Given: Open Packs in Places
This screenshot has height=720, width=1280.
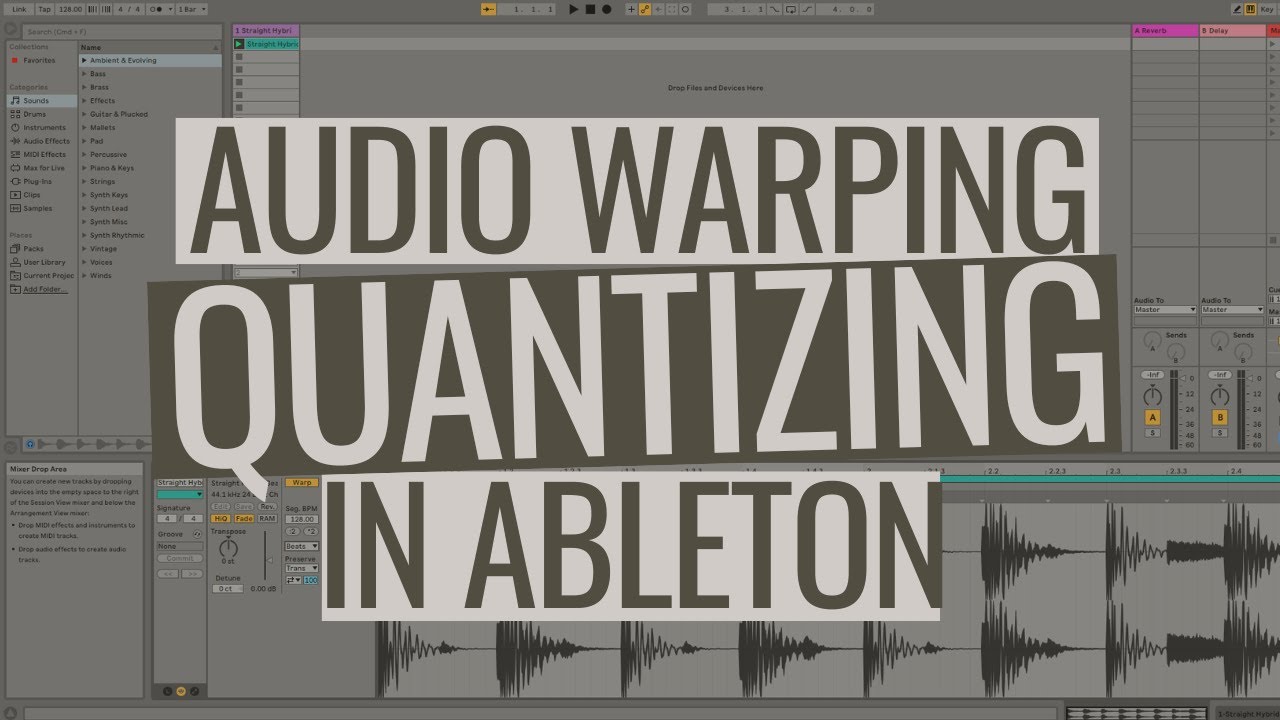Looking at the screenshot, I should tap(33, 249).
